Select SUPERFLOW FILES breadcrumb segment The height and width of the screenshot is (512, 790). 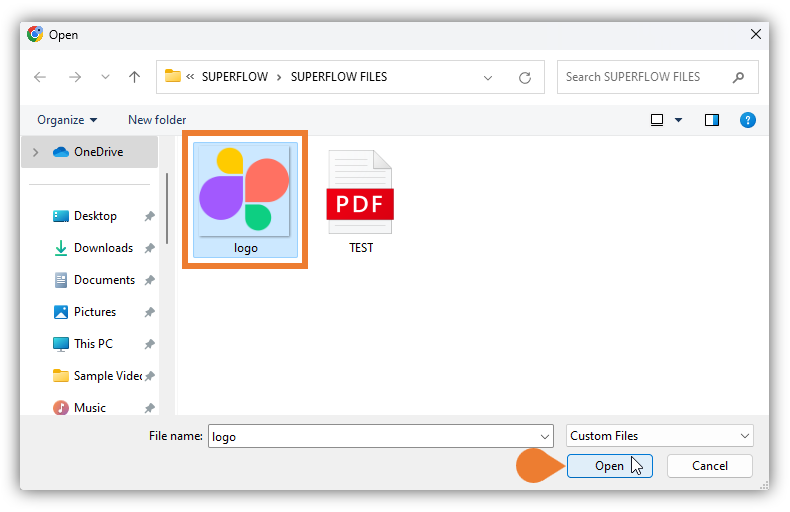click(339, 77)
